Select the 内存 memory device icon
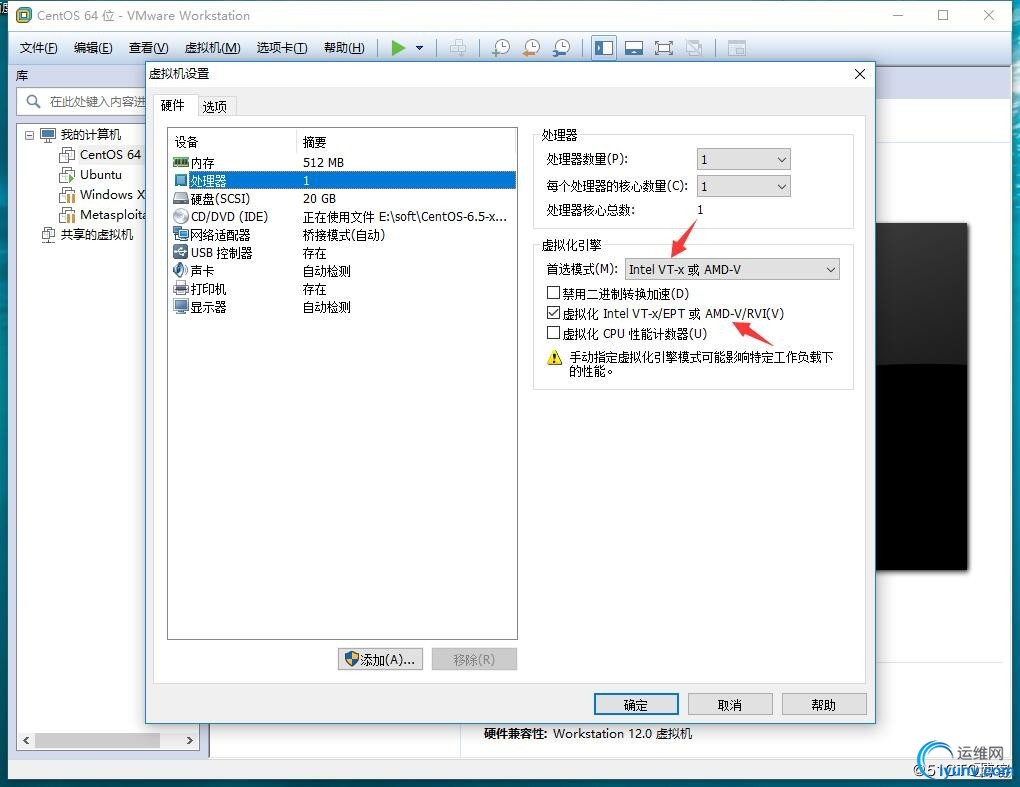Screen dimensions: 1020x787 point(181,162)
